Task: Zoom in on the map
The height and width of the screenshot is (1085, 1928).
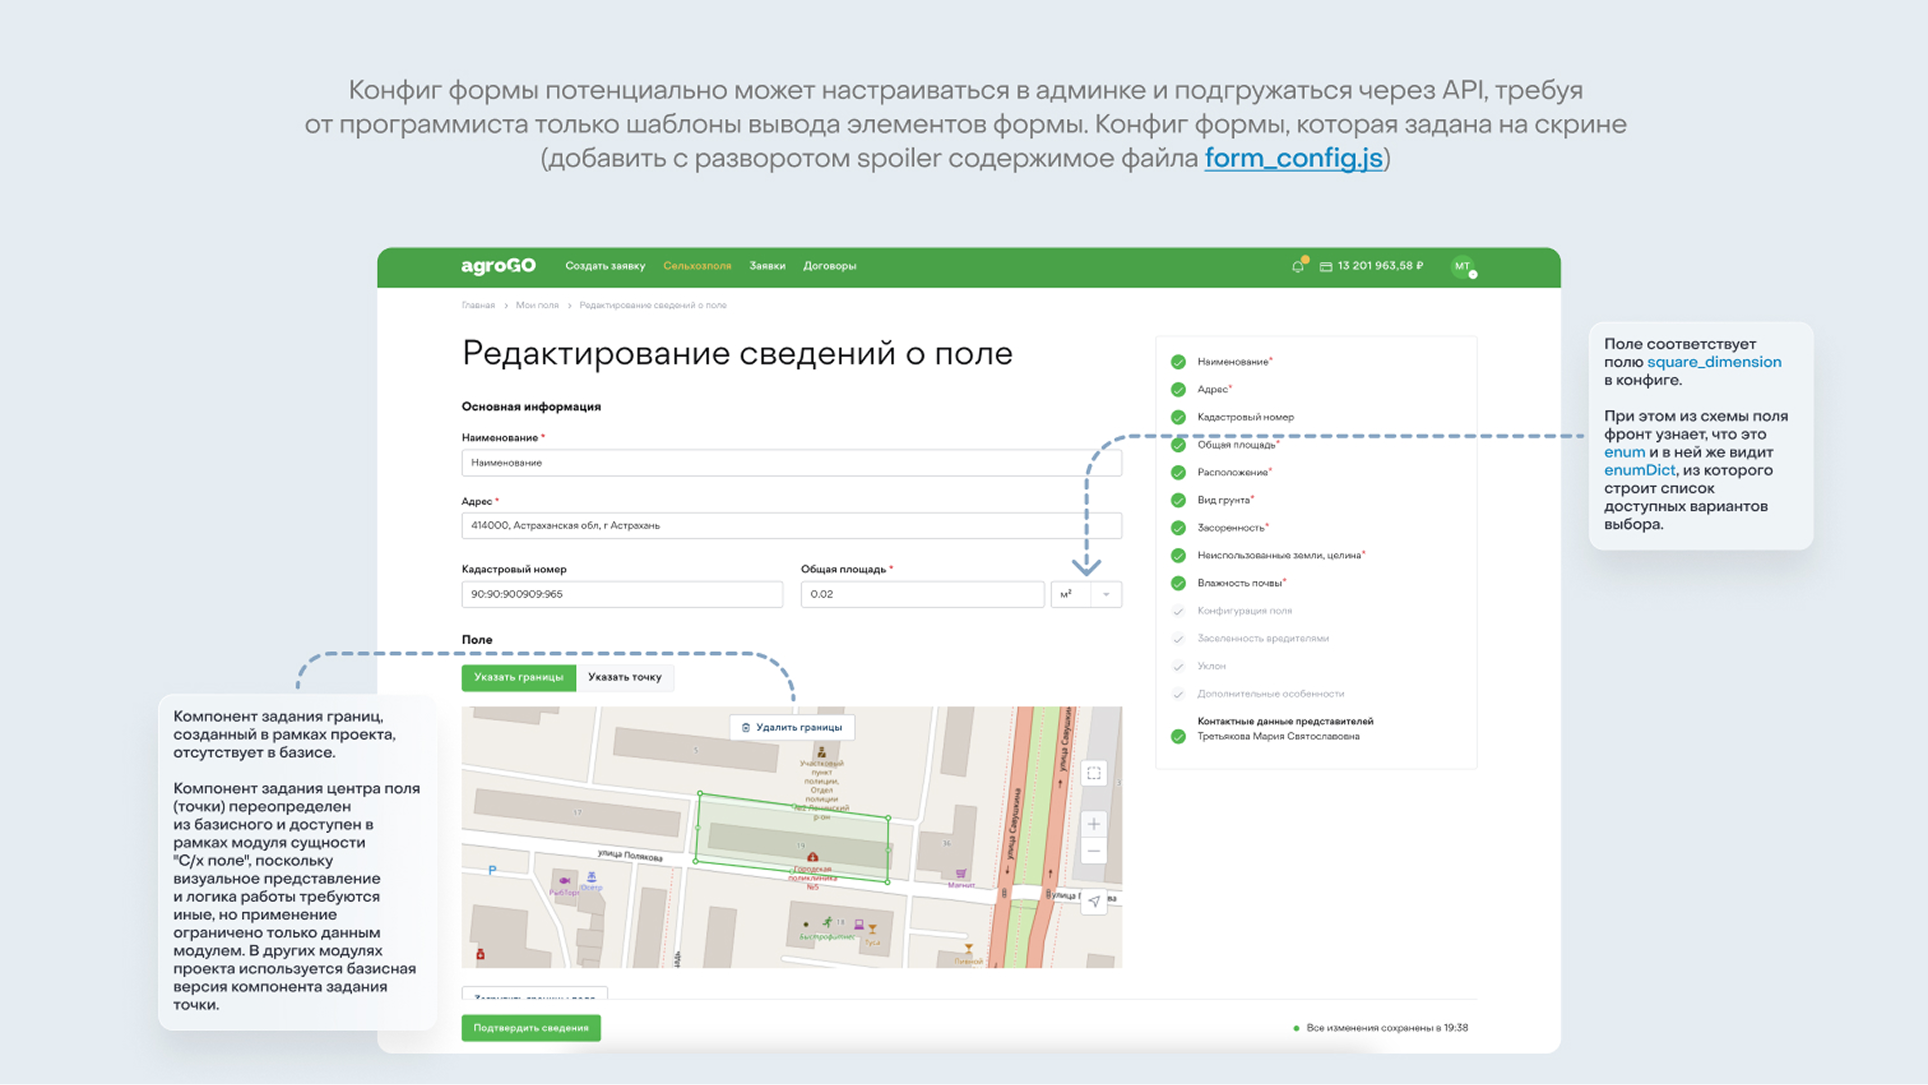Action: (x=1094, y=824)
